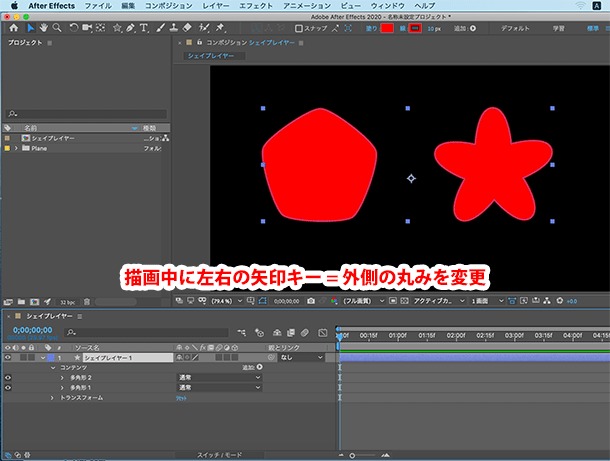610x461 pixels.
Task: Select the Brush tool
Action: pyautogui.click(x=160, y=28)
